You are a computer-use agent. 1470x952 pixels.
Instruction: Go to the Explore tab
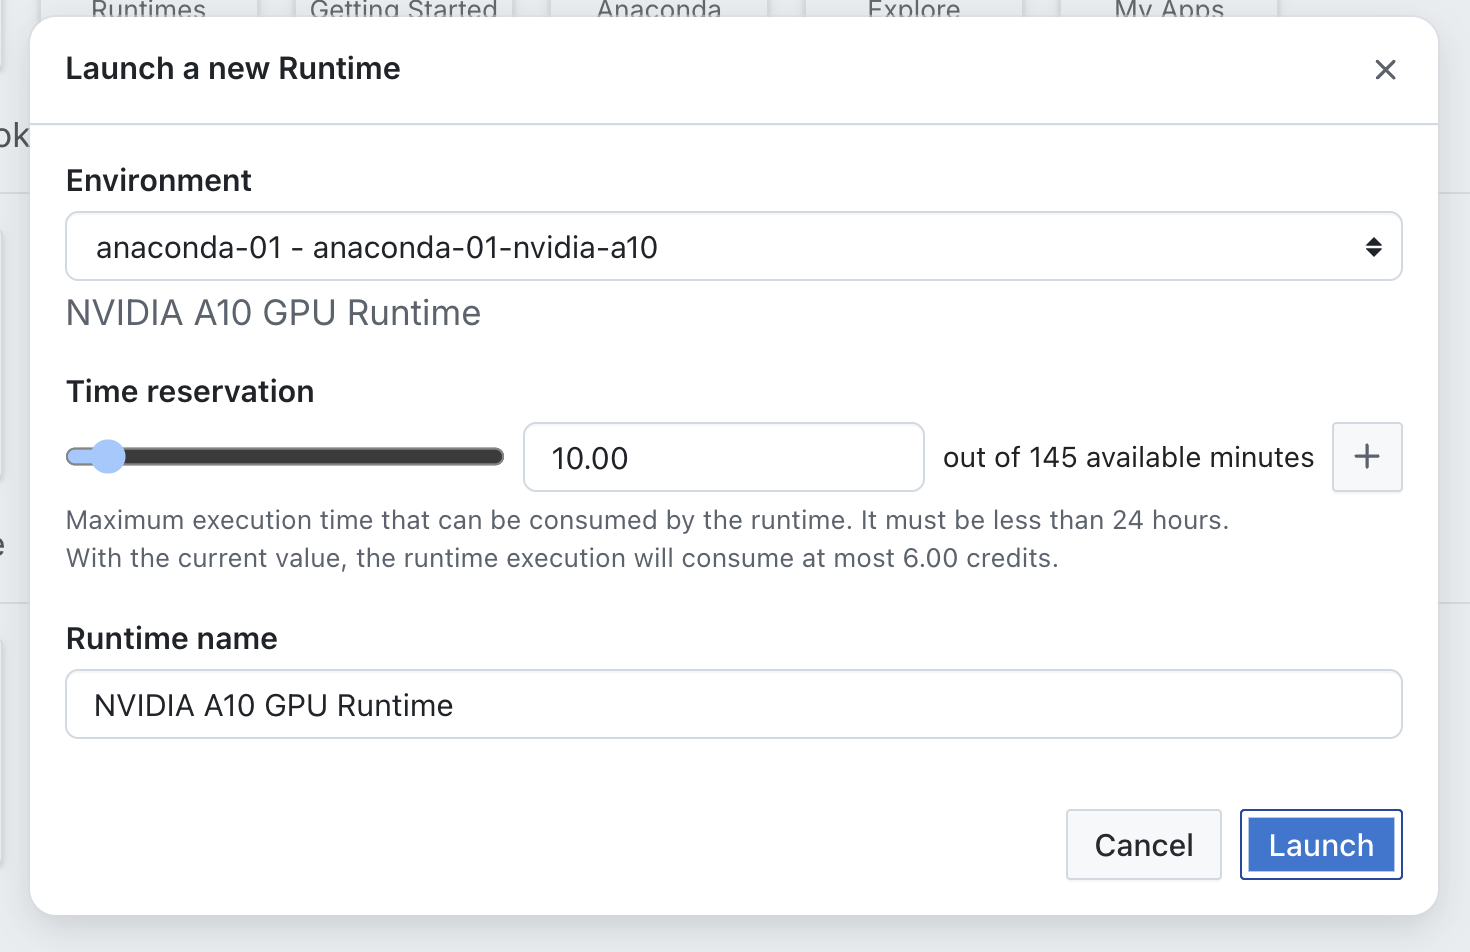tap(912, 10)
